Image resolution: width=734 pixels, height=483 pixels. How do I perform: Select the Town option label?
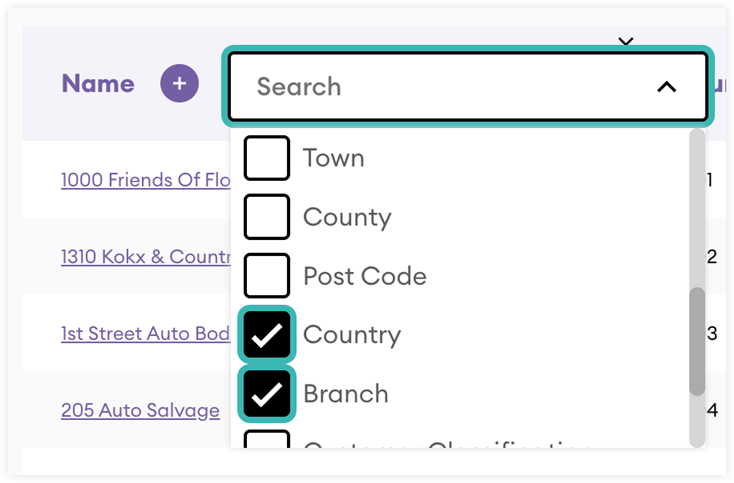[x=334, y=158]
